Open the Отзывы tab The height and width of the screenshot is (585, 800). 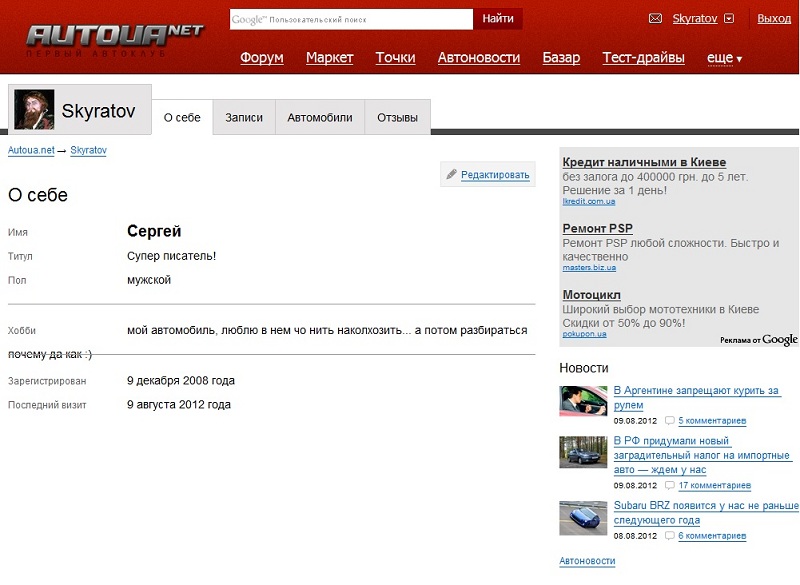pos(397,118)
